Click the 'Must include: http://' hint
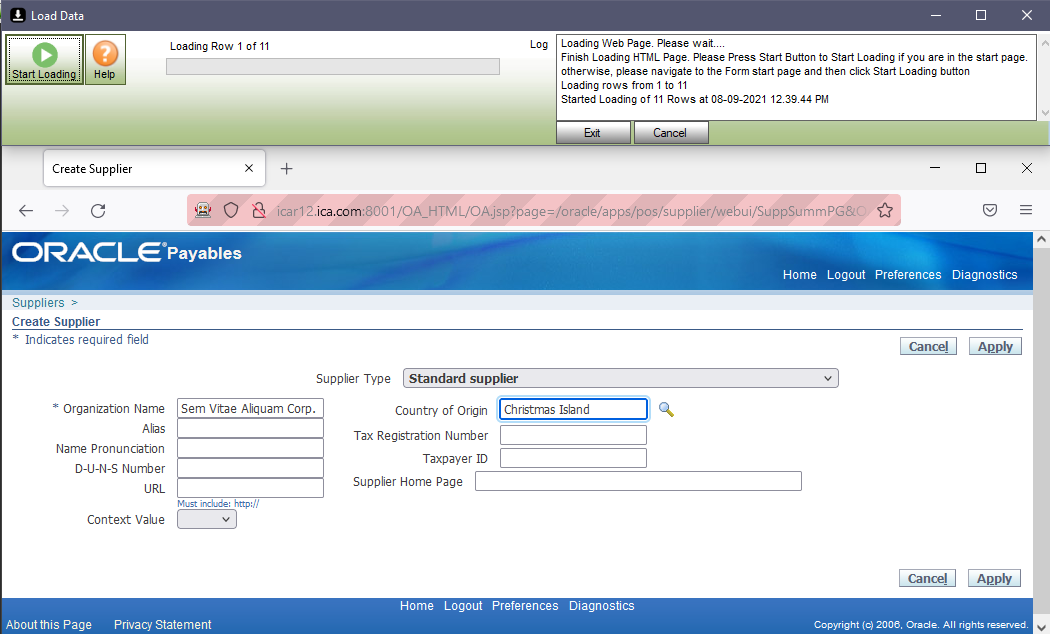 pos(218,503)
